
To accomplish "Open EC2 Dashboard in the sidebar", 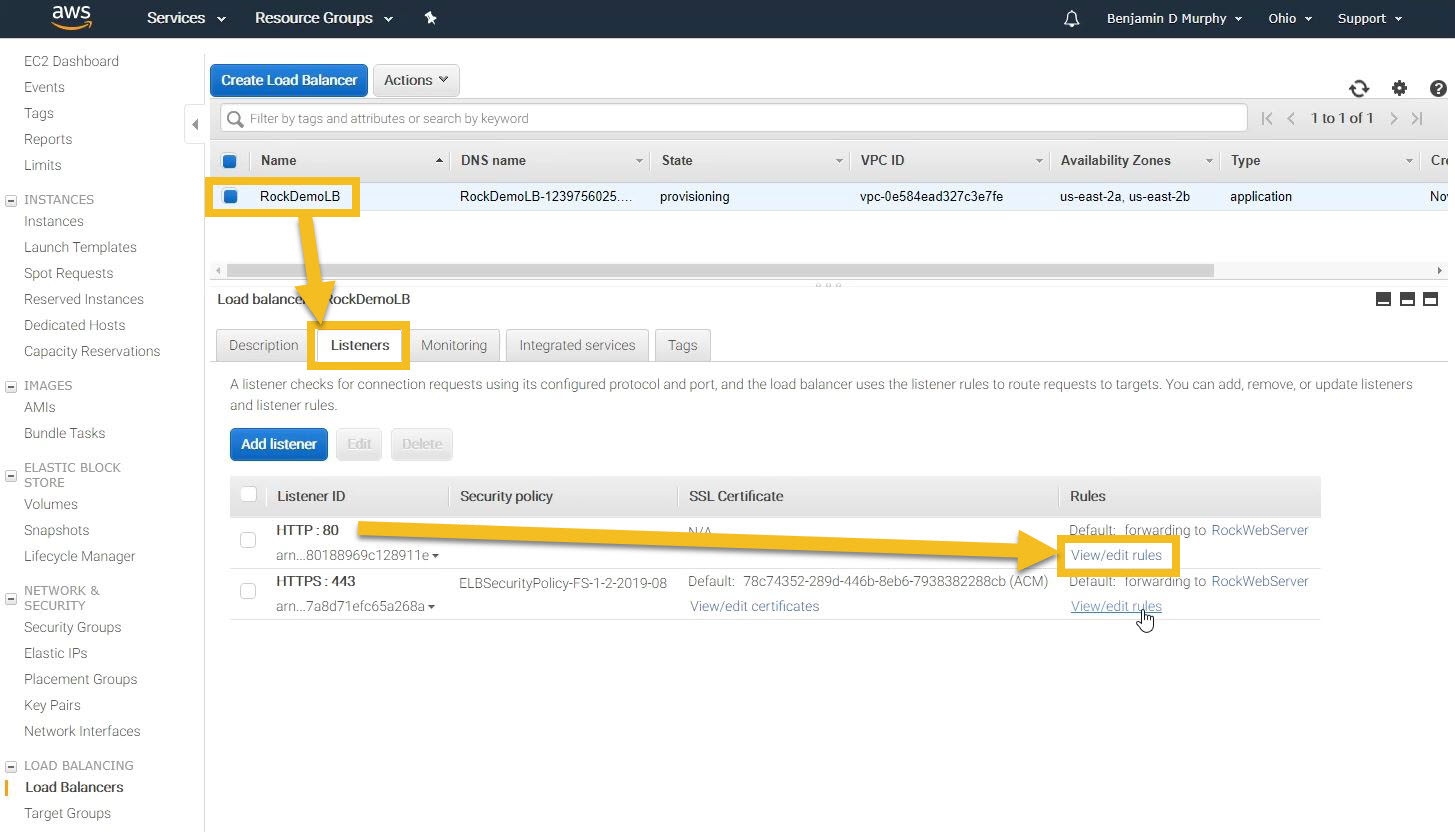I will coord(71,61).
